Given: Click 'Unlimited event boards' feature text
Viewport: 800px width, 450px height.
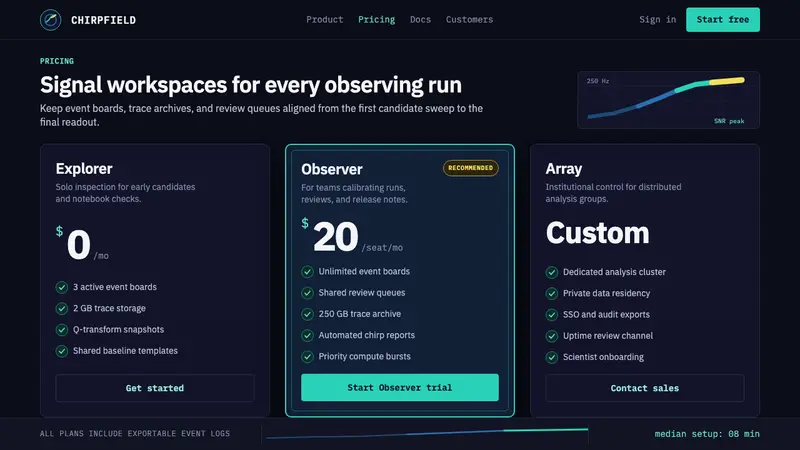Looking at the screenshot, I should click(x=364, y=271).
